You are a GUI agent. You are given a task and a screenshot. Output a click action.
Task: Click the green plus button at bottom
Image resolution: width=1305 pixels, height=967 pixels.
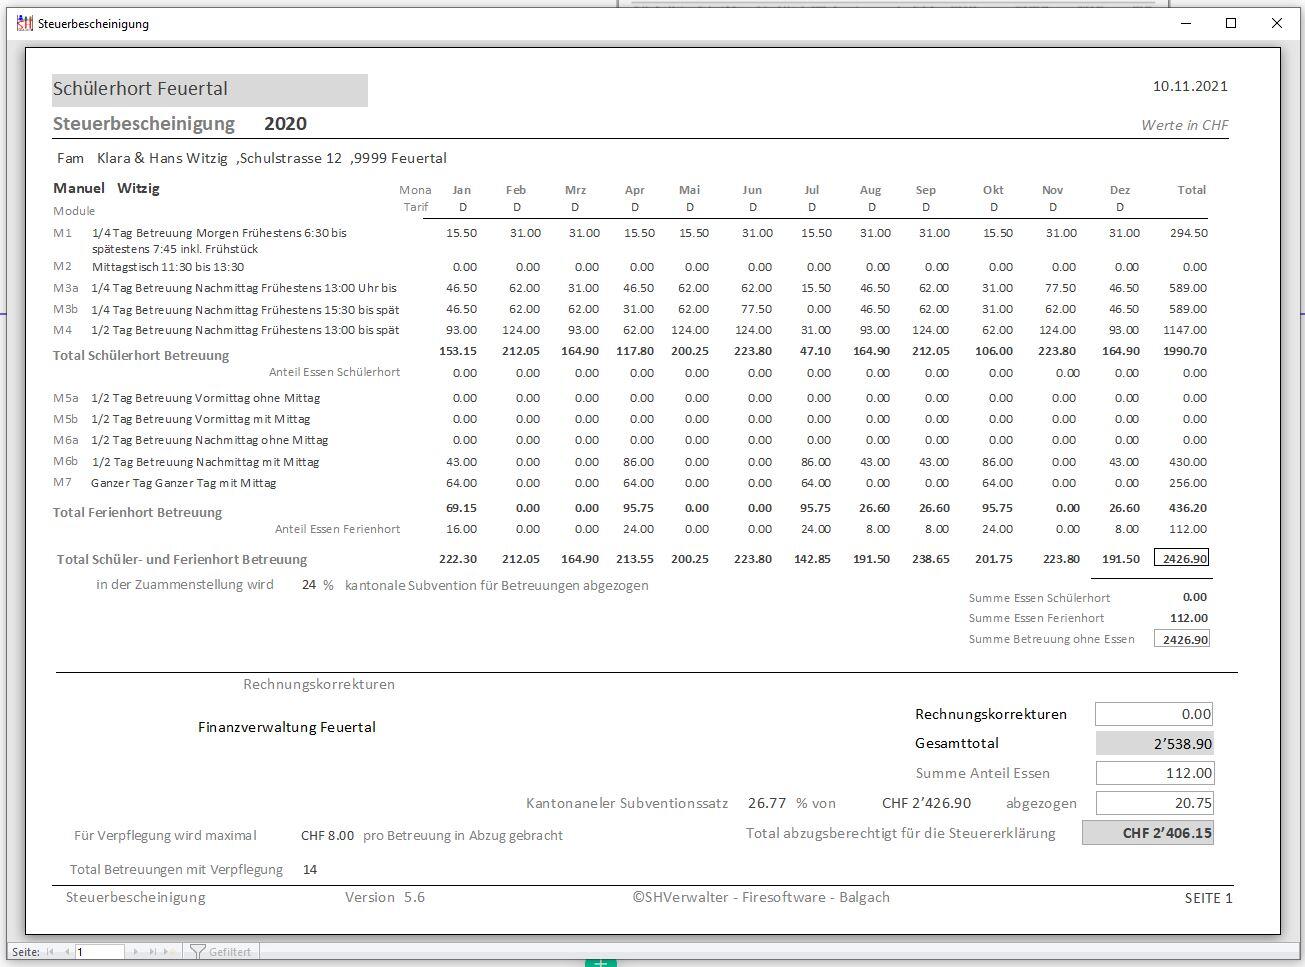(600, 962)
